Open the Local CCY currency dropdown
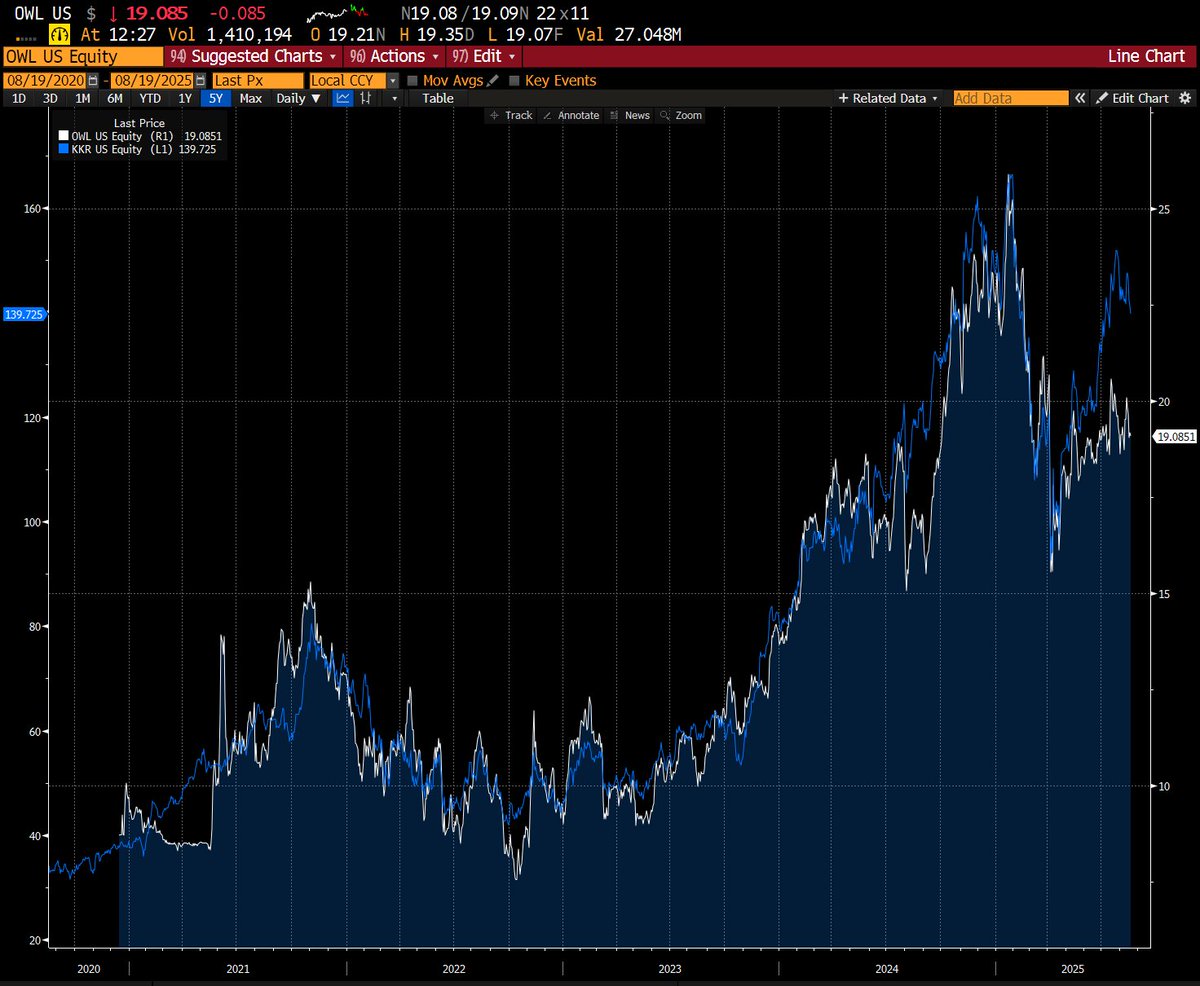The height and width of the screenshot is (986, 1200). pos(393,80)
